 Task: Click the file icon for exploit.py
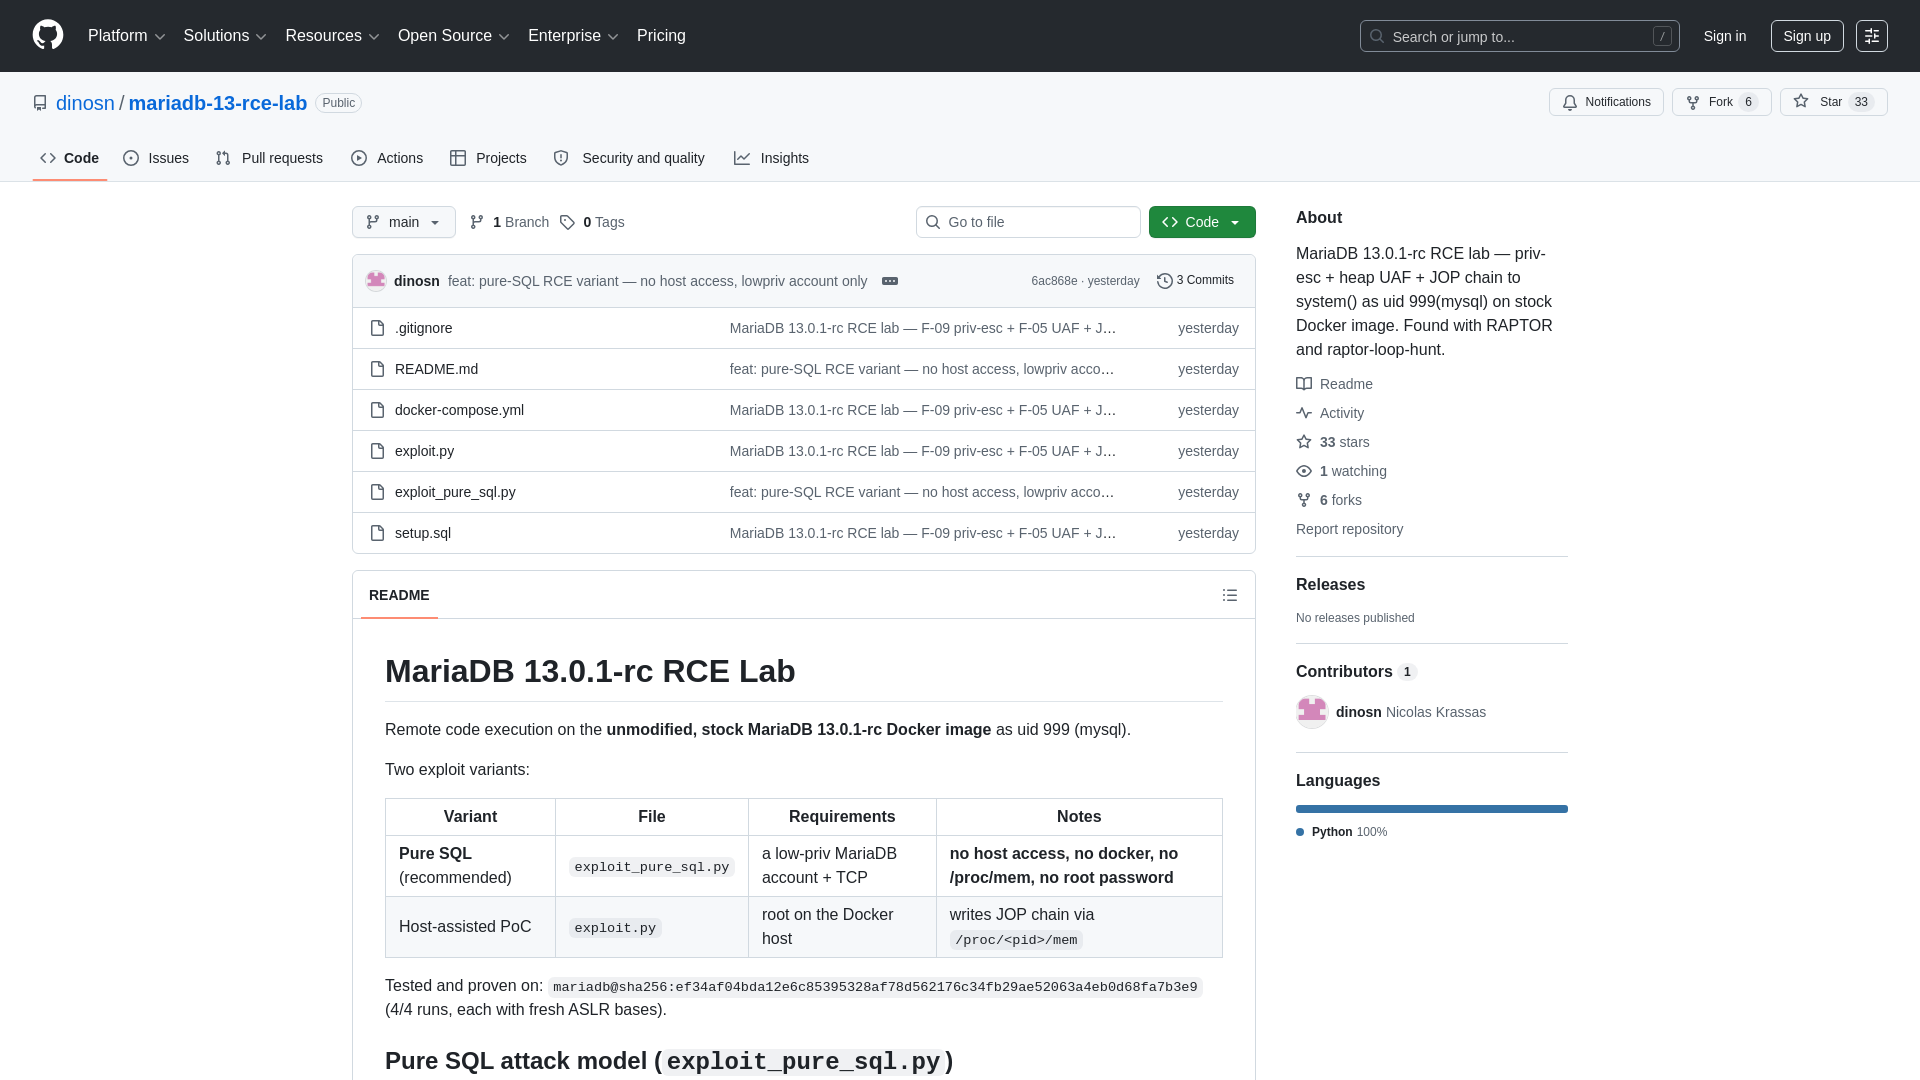(x=377, y=451)
